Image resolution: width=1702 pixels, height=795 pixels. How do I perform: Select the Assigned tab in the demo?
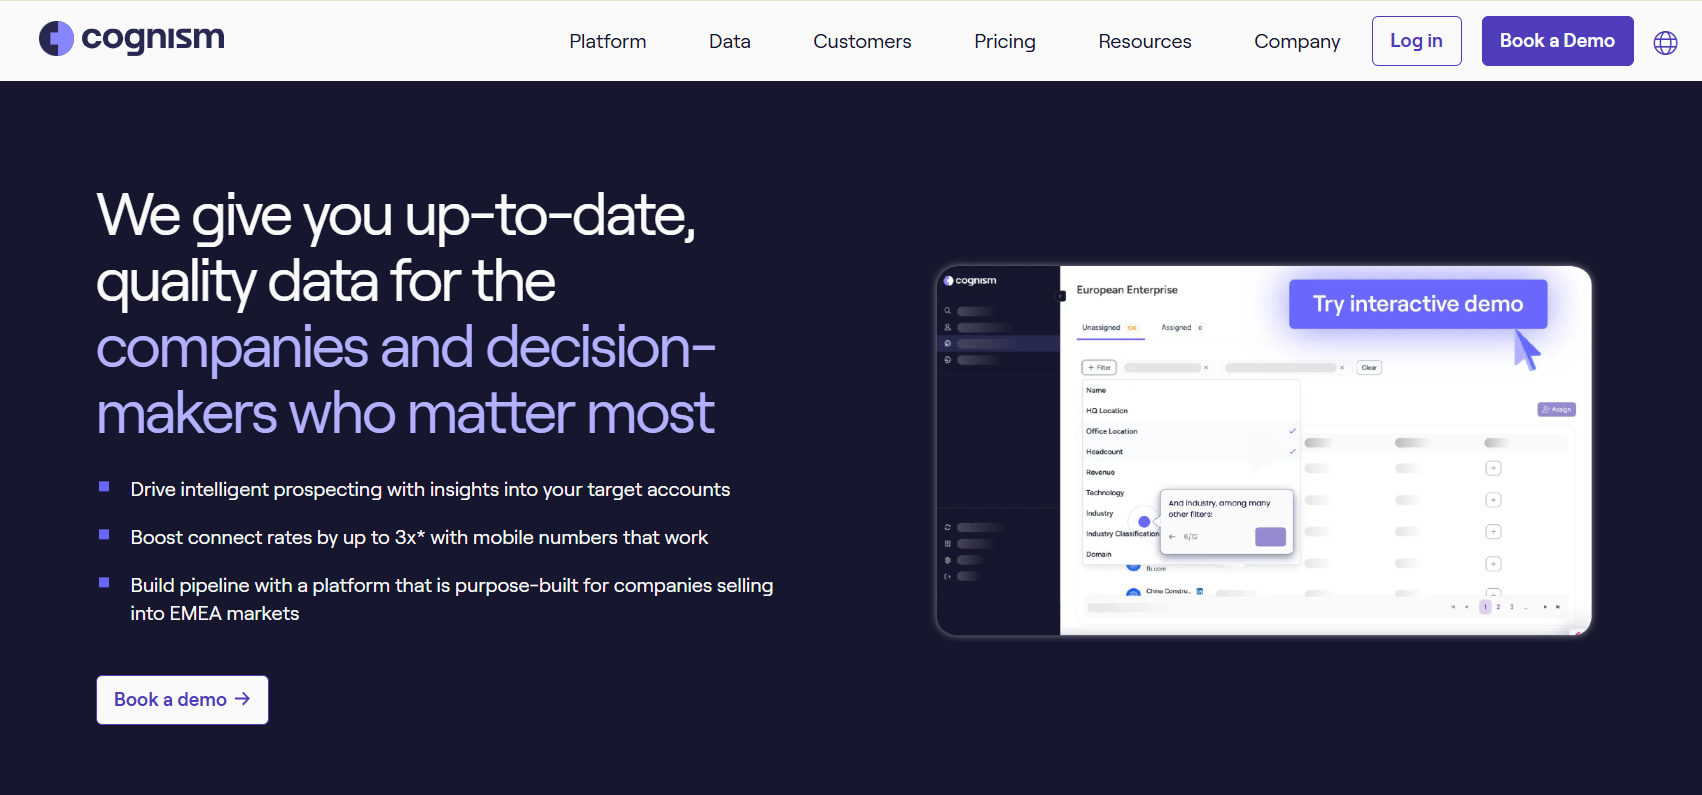(x=1182, y=328)
